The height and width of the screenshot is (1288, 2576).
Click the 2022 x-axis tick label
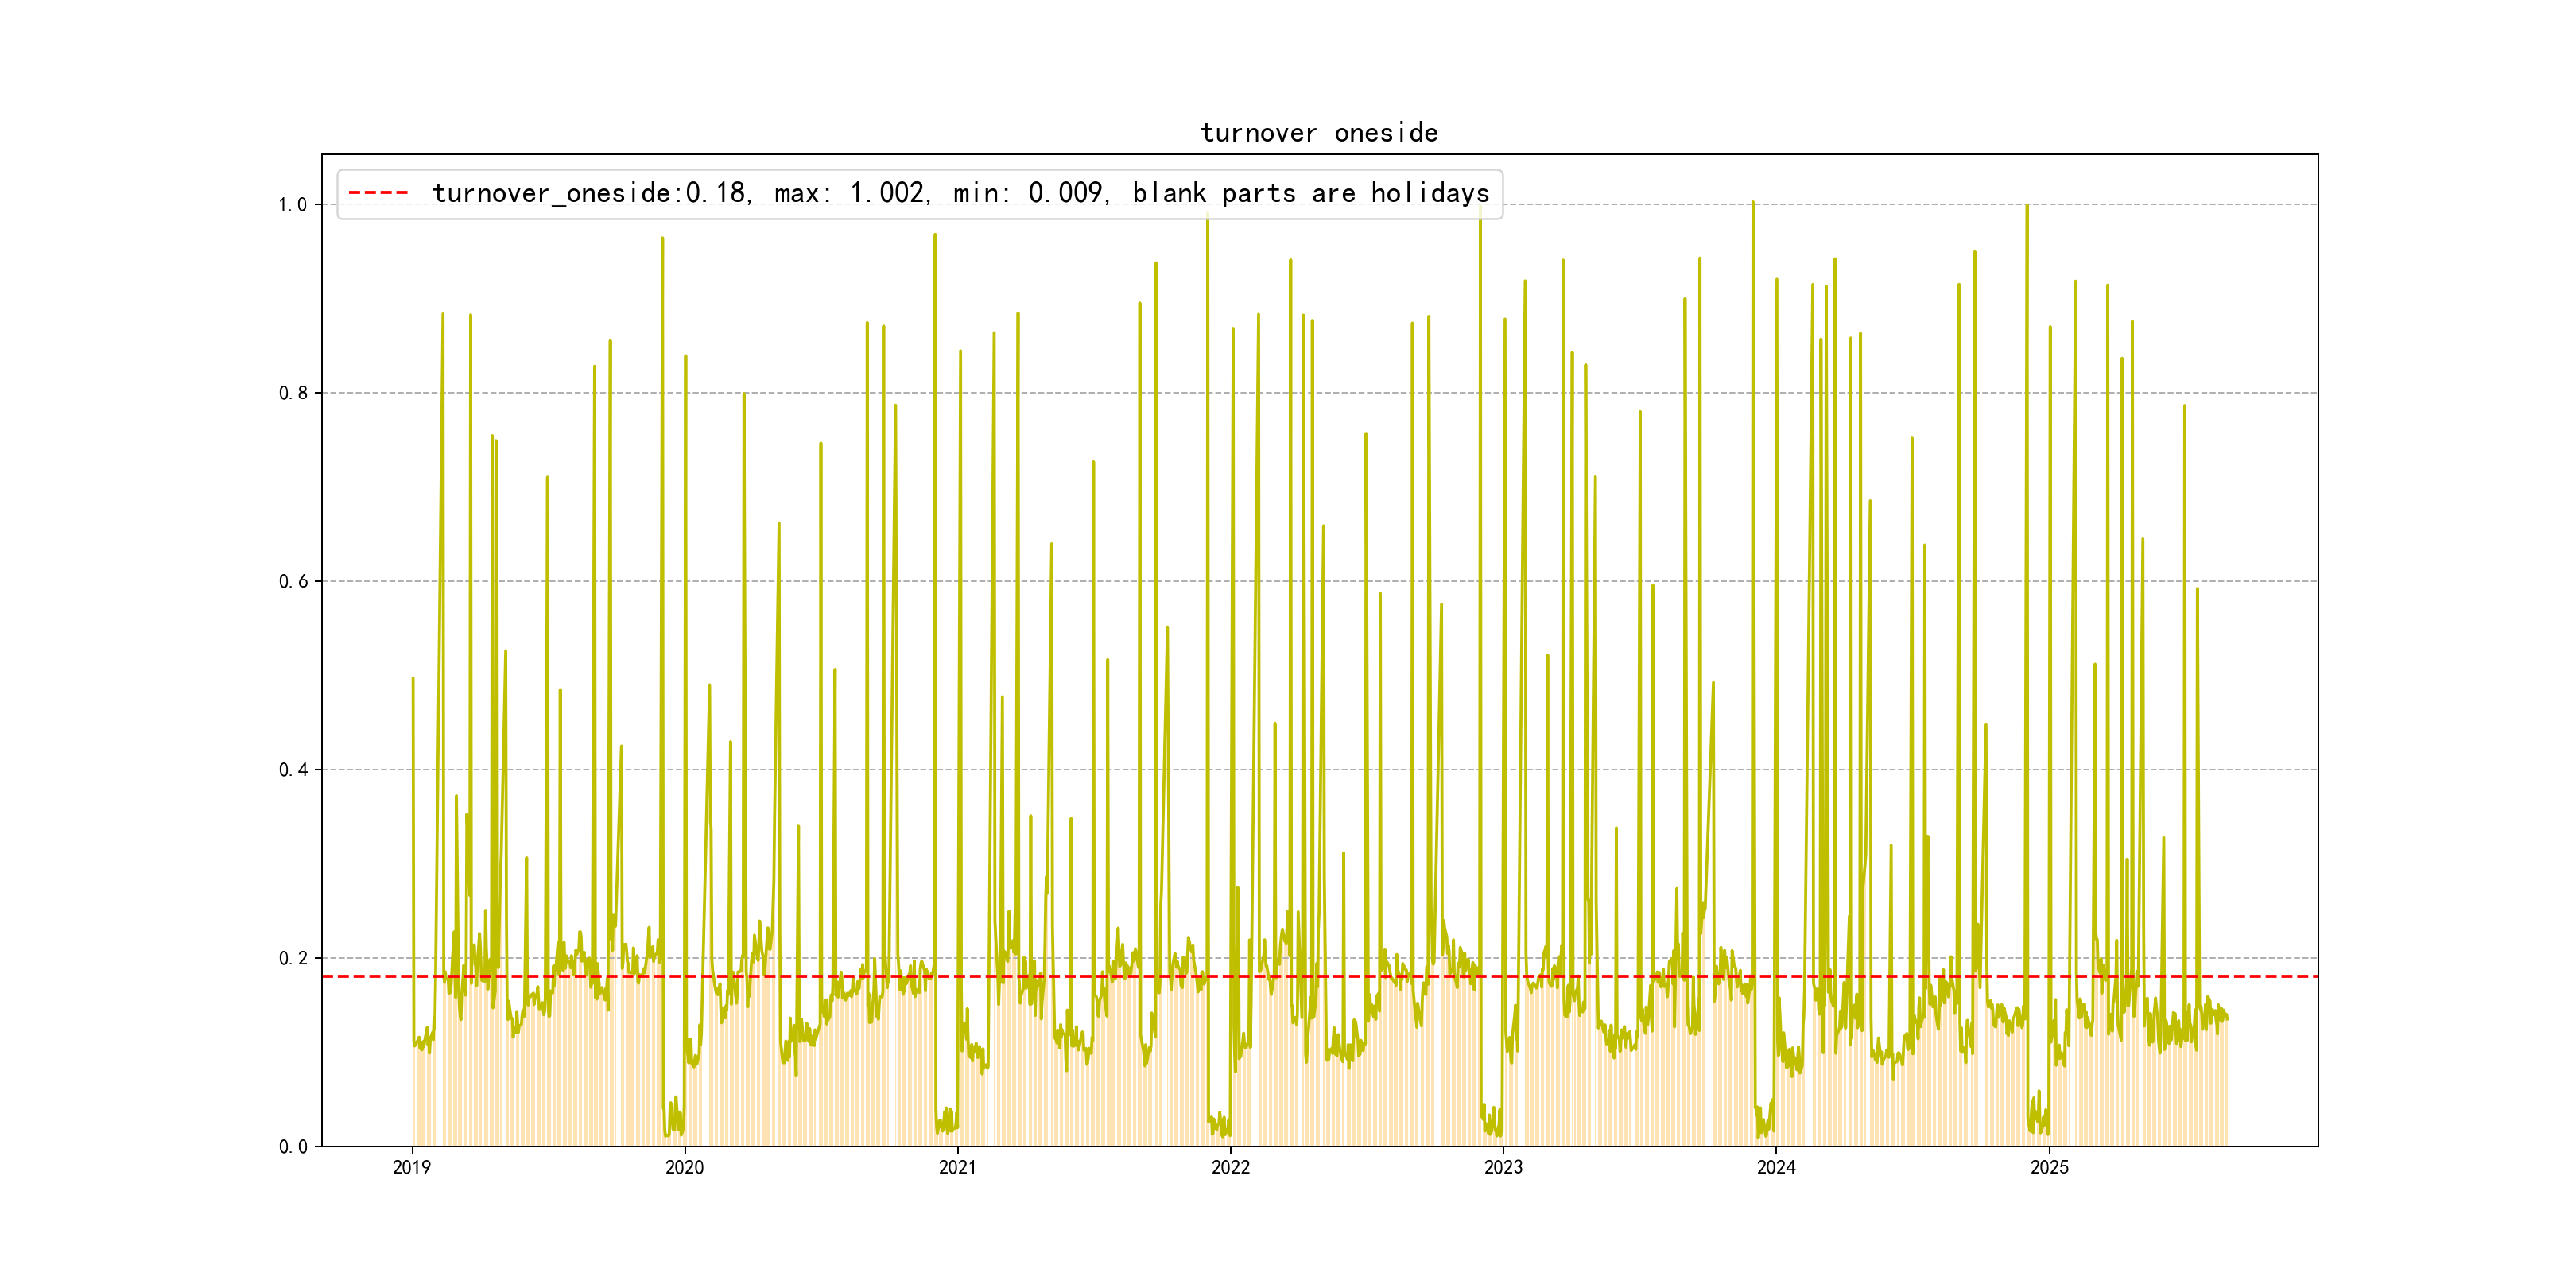coord(1230,1167)
